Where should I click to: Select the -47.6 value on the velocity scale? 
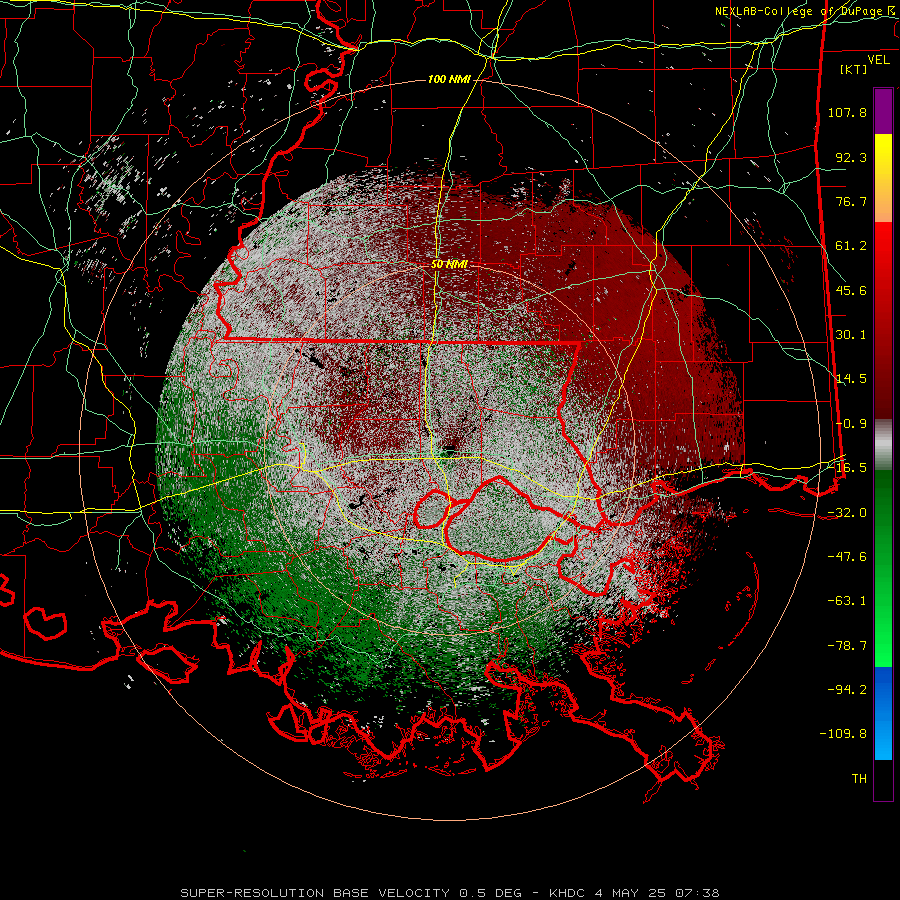[847, 557]
